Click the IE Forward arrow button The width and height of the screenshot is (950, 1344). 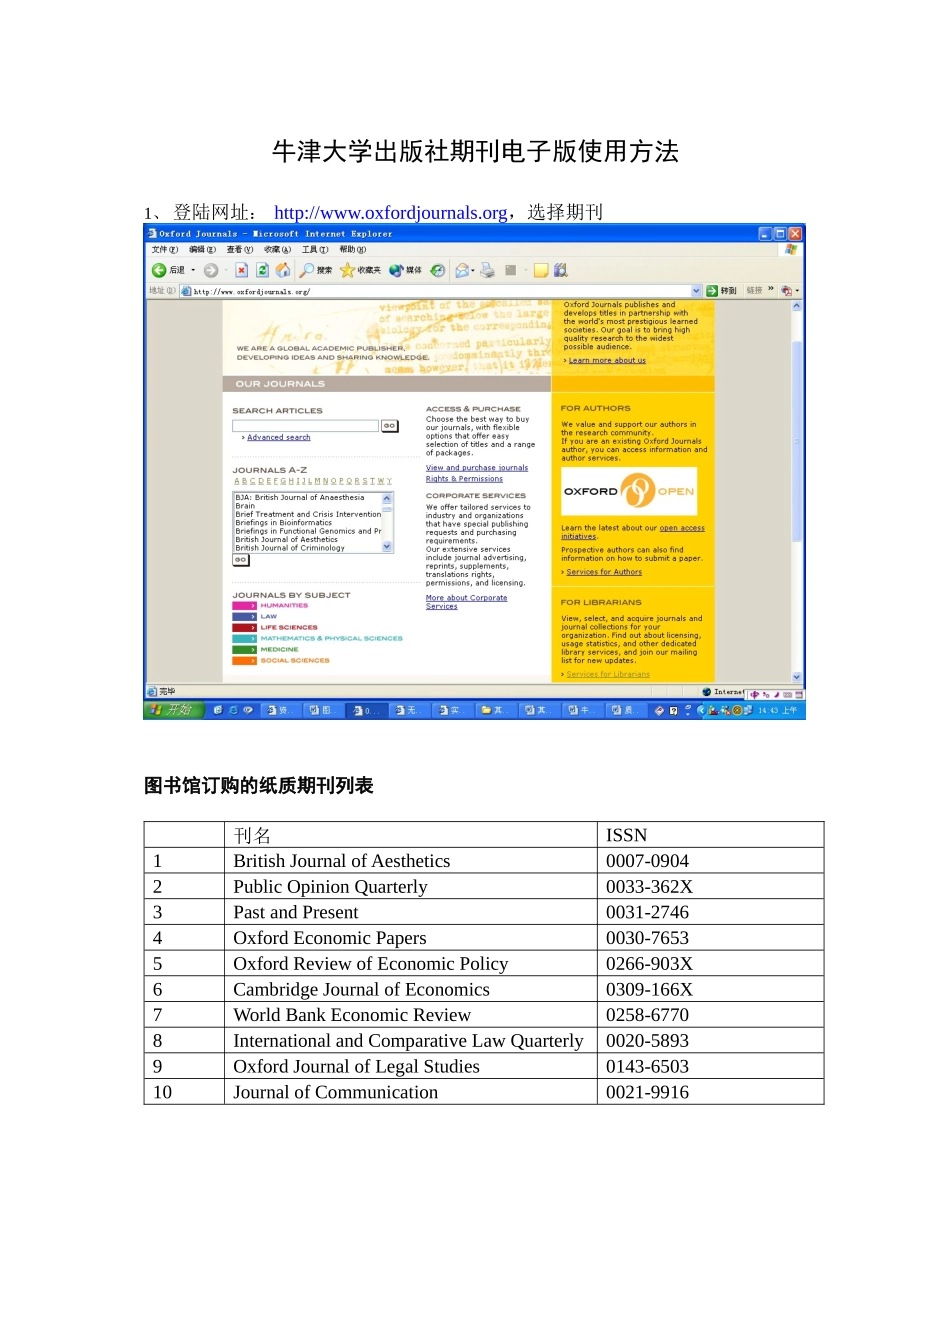click(x=210, y=270)
